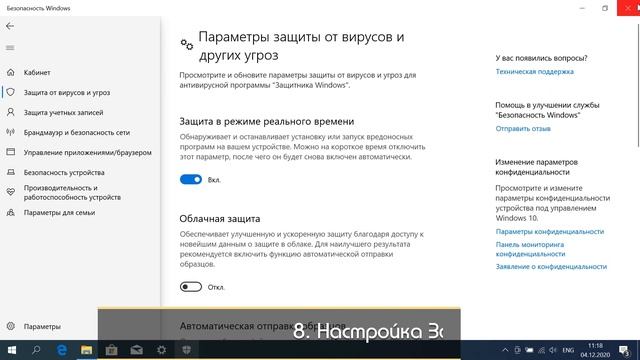The width and height of the screenshot is (640, 360).
Task: Click the Облачная защита heading
Action: click(x=220, y=219)
